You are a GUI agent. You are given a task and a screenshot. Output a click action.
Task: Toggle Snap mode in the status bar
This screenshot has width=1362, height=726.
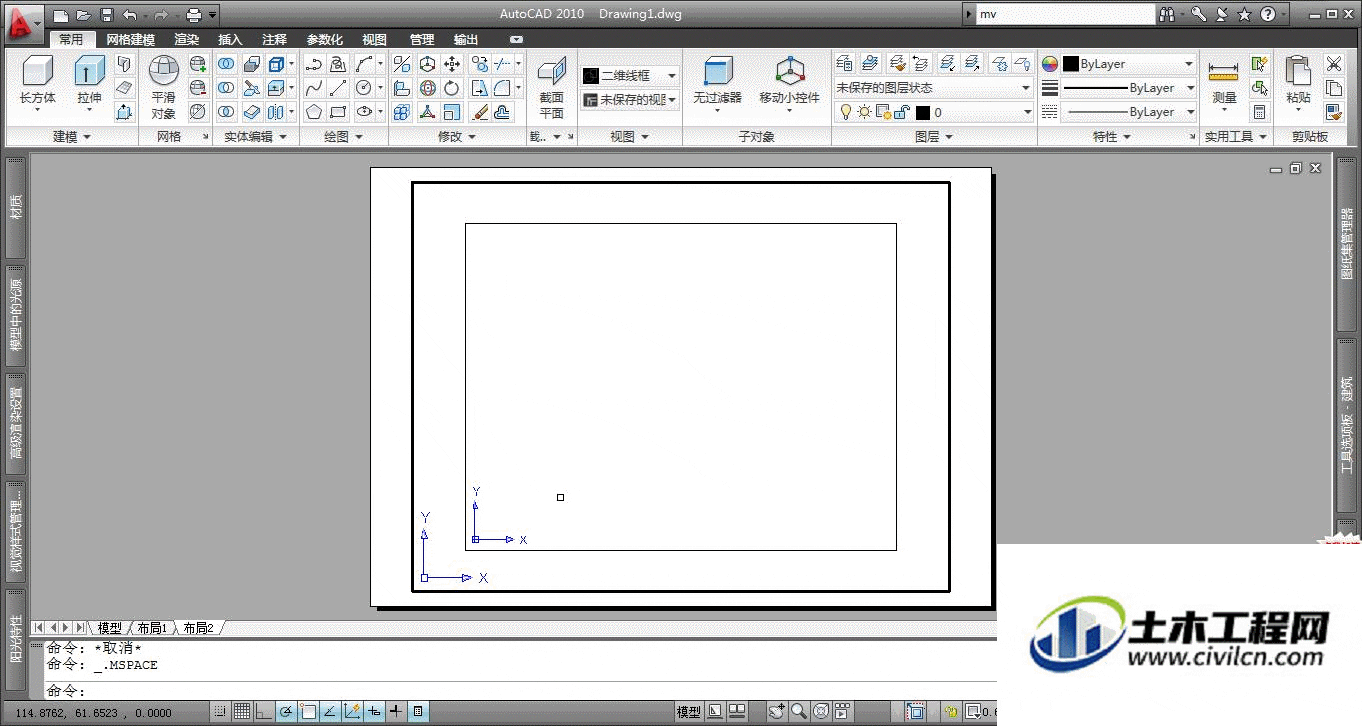pos(219,712)
